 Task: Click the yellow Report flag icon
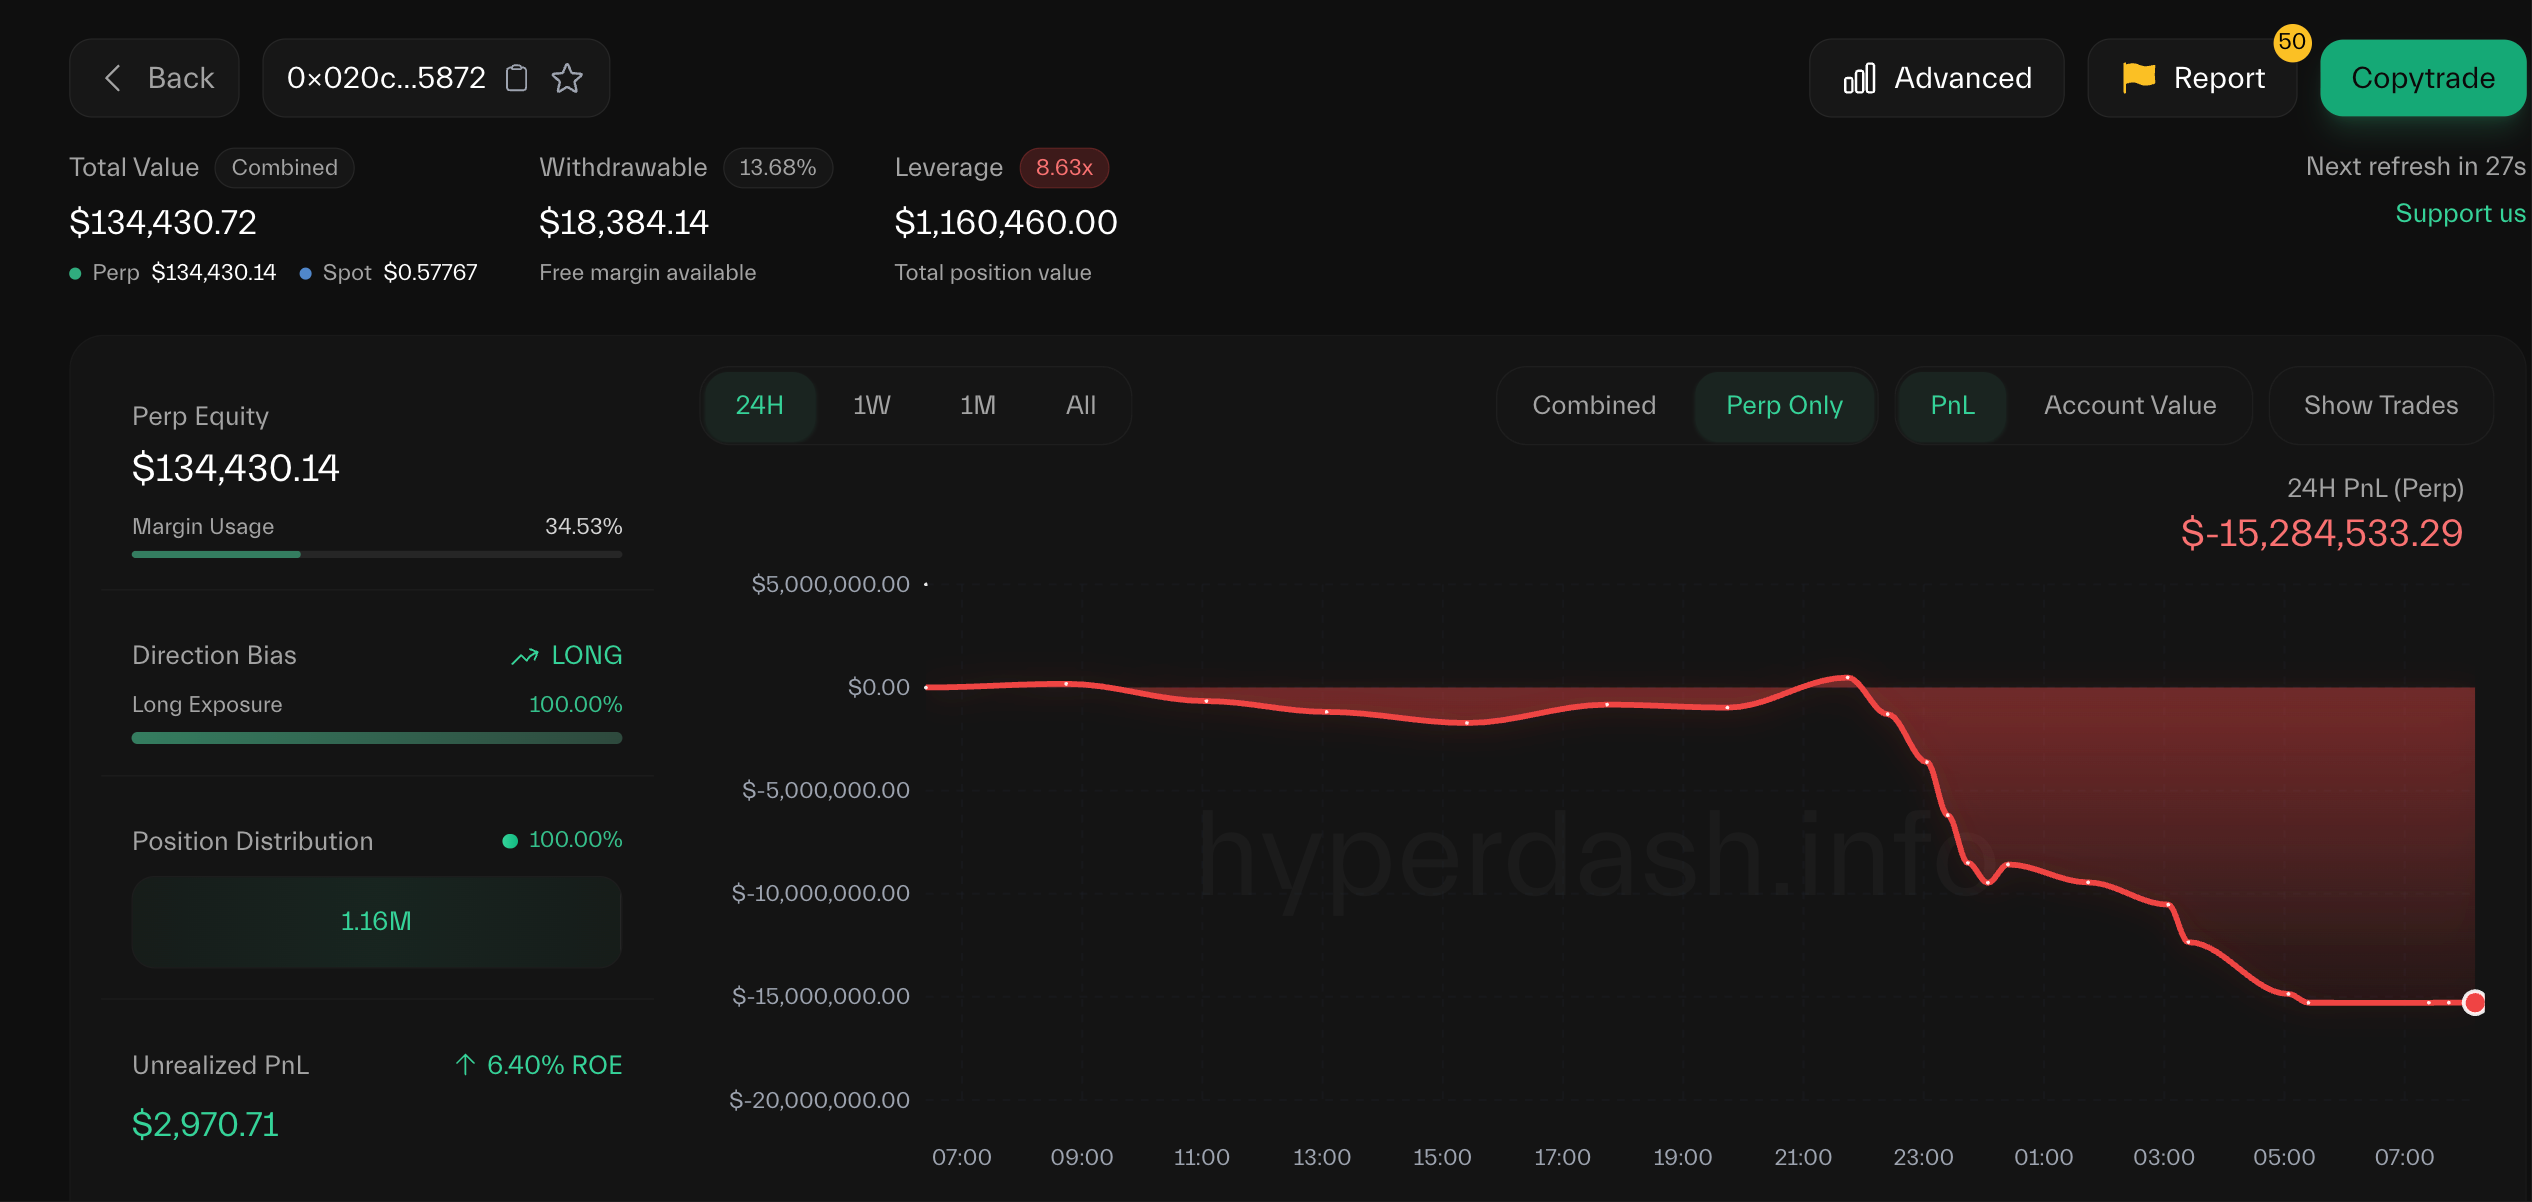[x=2138, y=78]
